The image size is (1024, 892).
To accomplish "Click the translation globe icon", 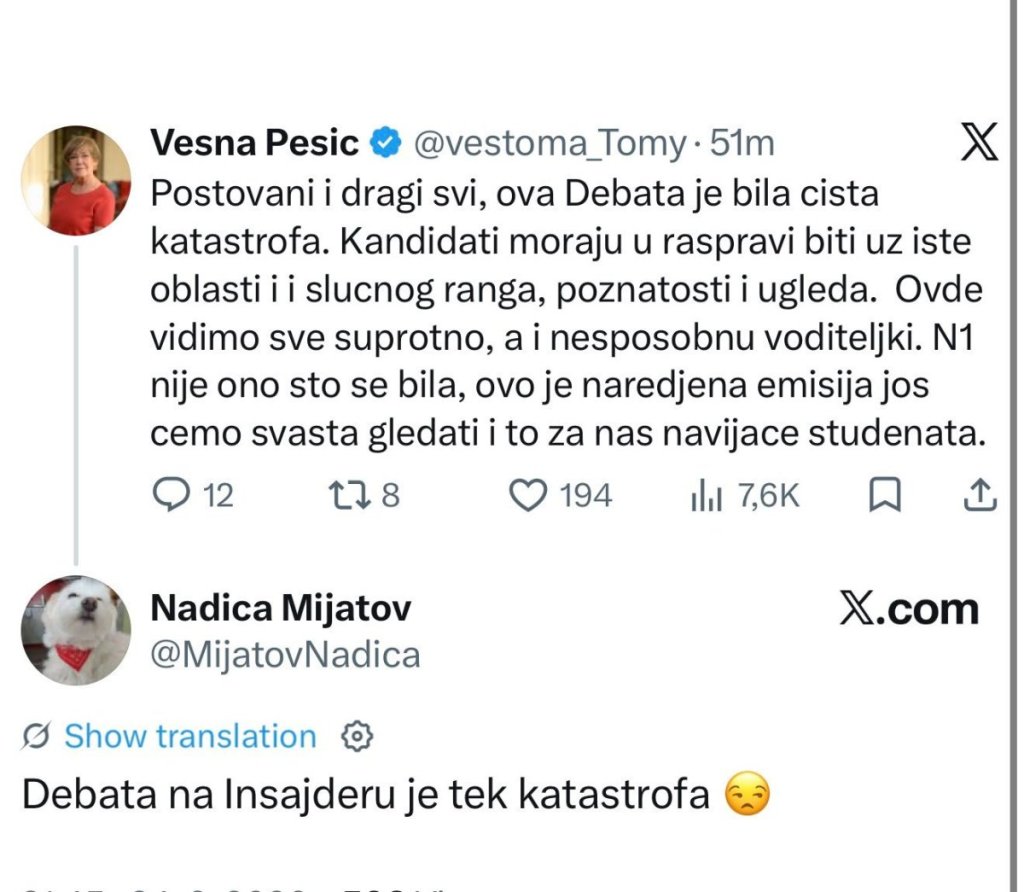I will 36,737.
